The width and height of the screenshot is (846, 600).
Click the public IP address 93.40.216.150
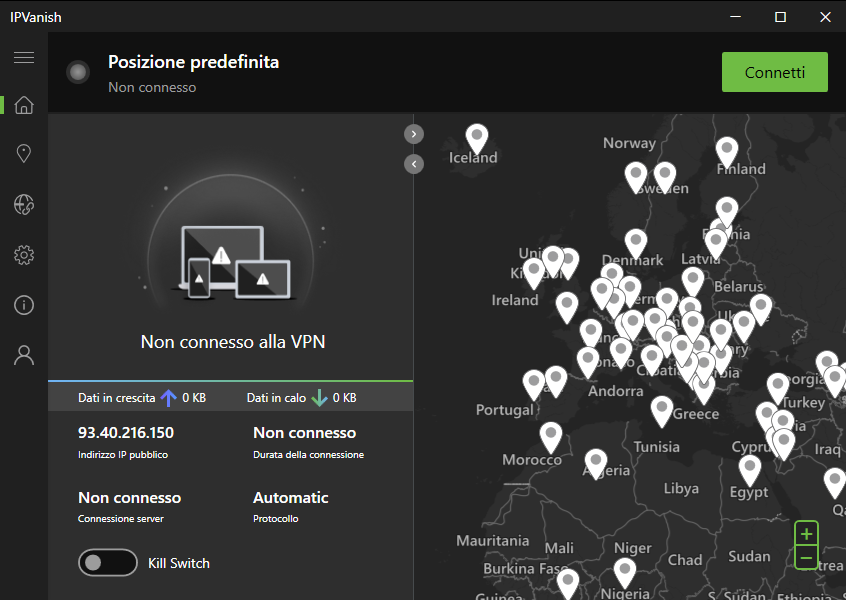(126, 433)
